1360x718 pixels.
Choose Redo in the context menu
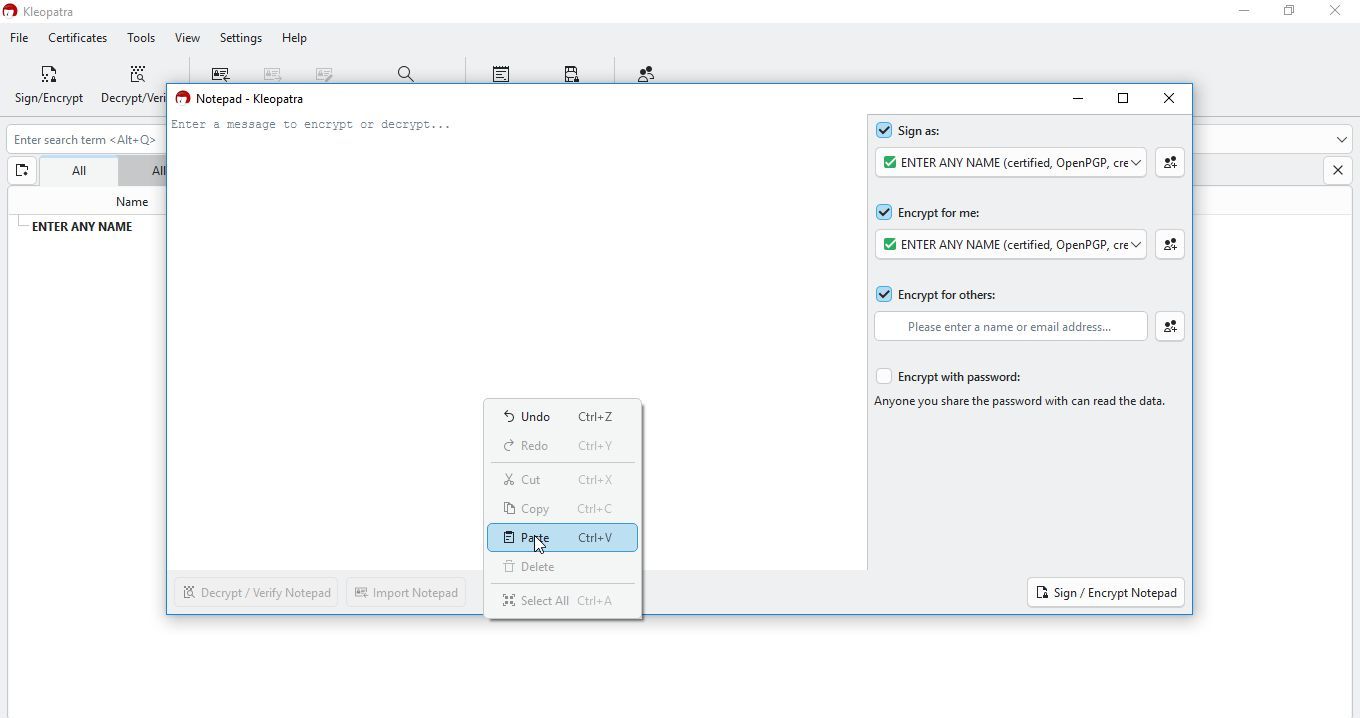click(x=562, y=446)
